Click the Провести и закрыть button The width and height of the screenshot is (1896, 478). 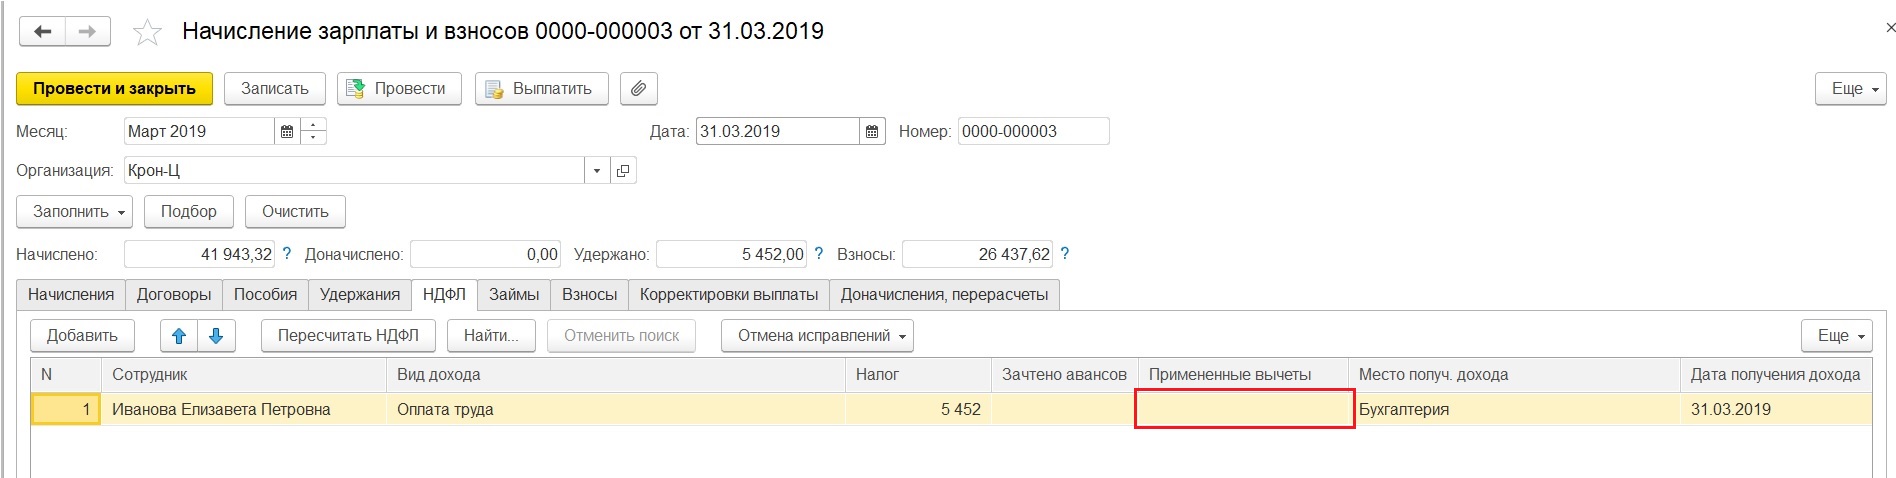tap(114, 88)
